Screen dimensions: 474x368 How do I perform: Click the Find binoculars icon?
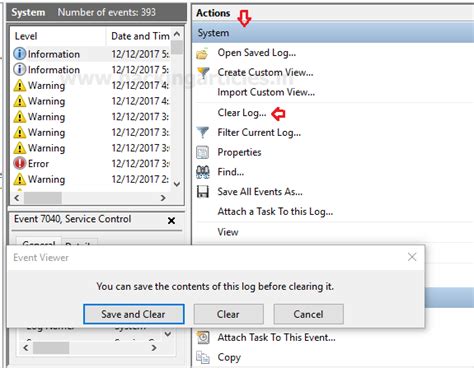click(x=203, y=172)
